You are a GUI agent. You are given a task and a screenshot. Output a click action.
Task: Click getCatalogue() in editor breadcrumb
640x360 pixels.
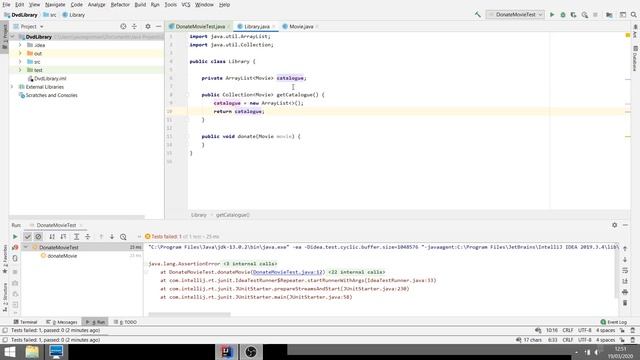(233, 215)
